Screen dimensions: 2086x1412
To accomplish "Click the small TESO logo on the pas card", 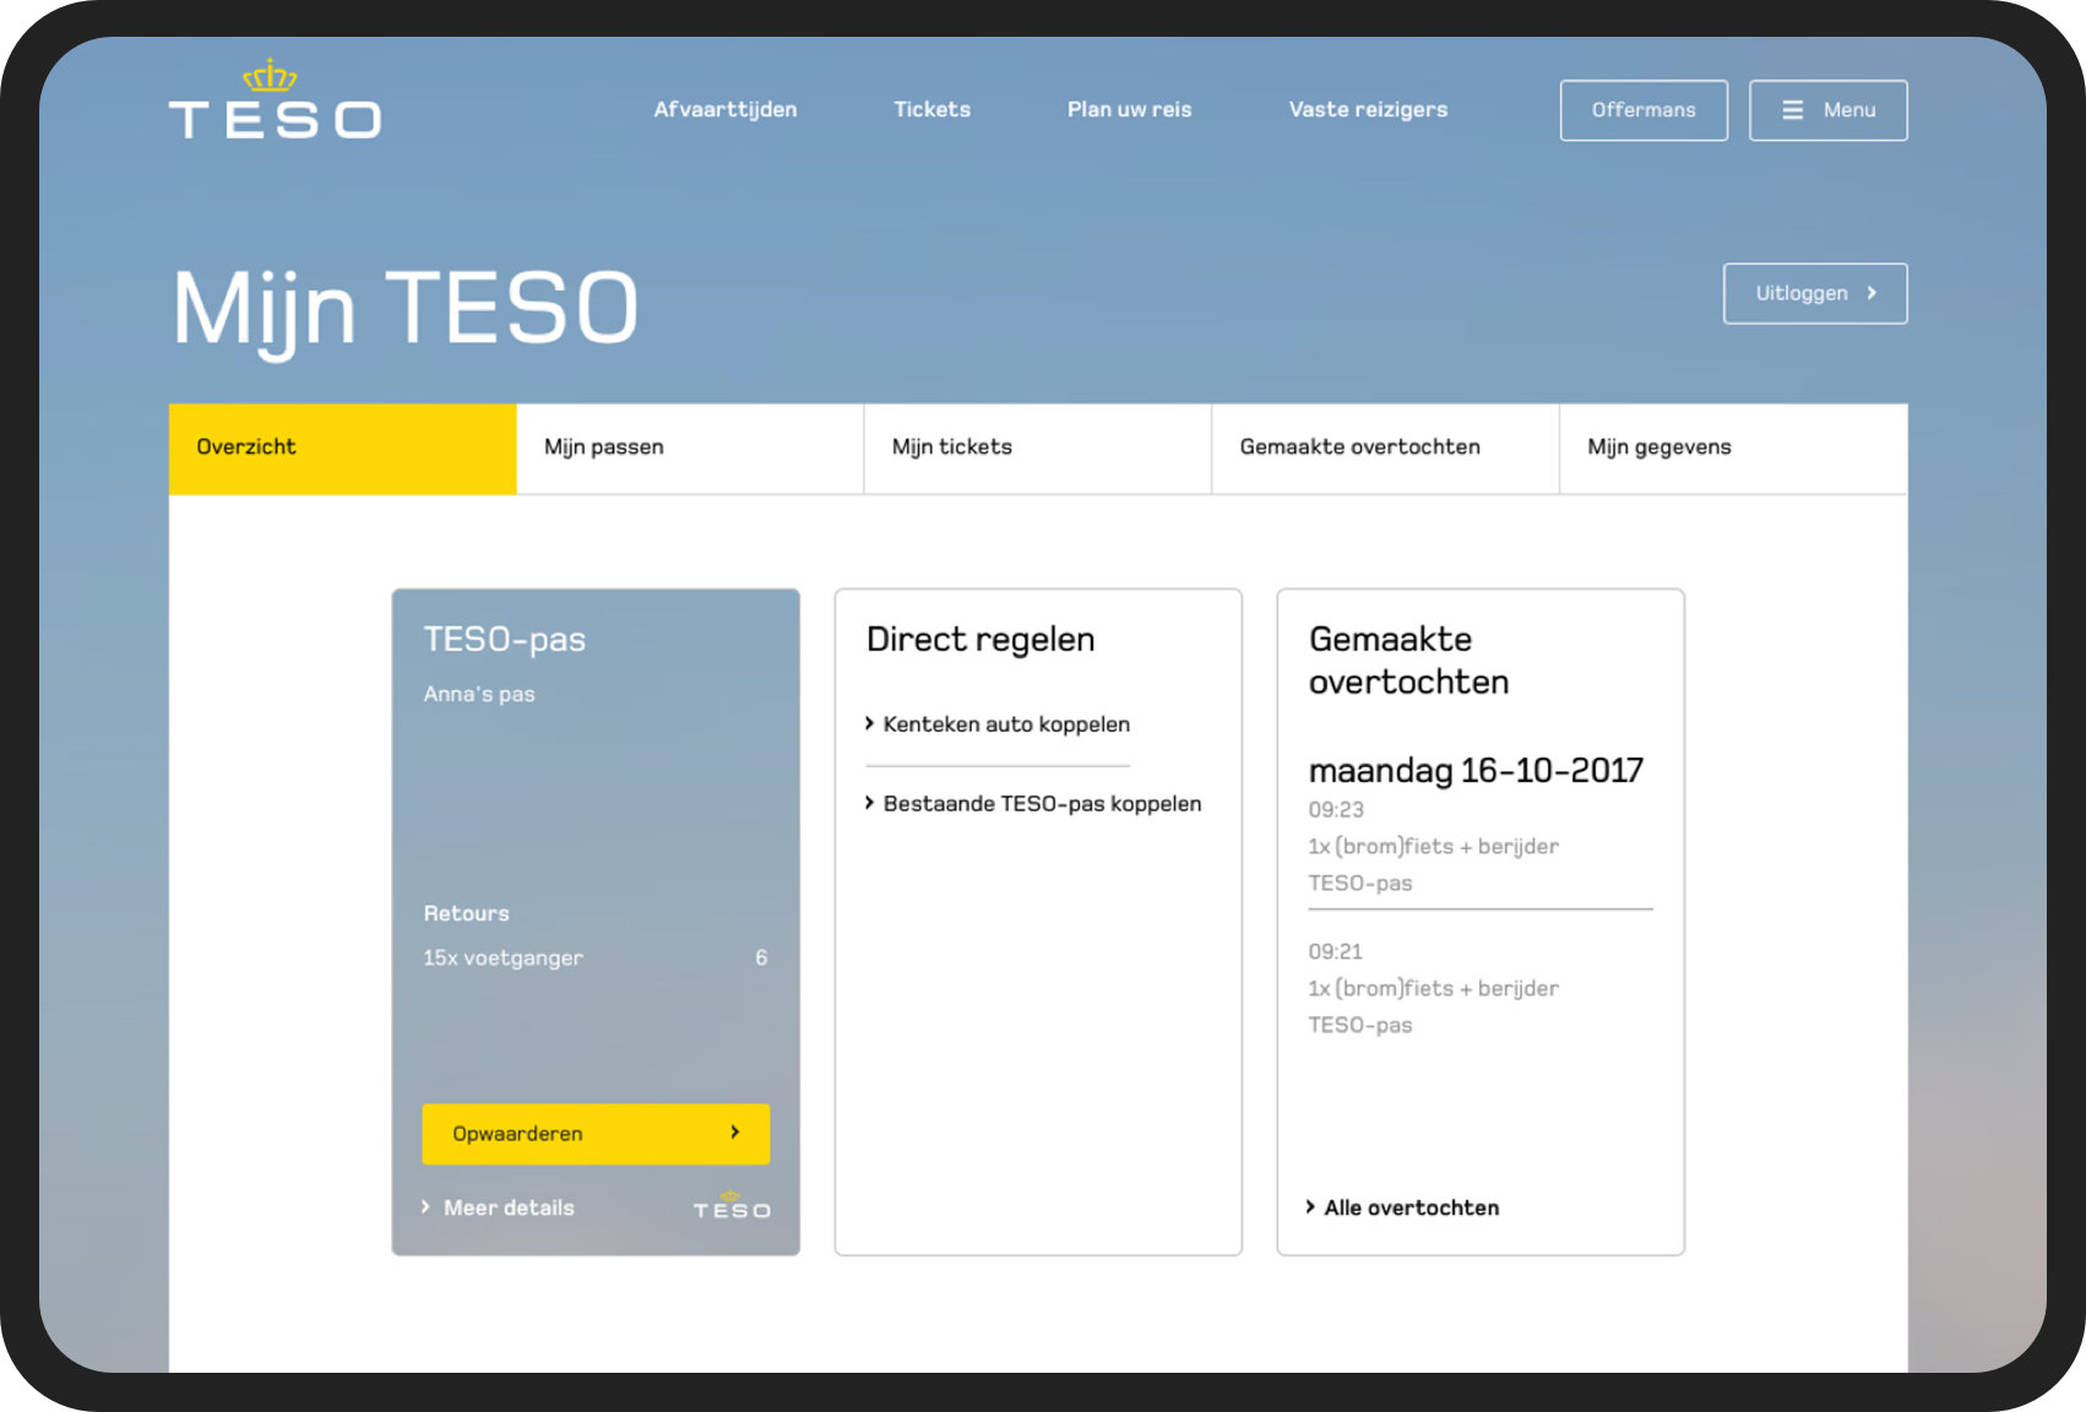I will click(x=732, y=1205).
